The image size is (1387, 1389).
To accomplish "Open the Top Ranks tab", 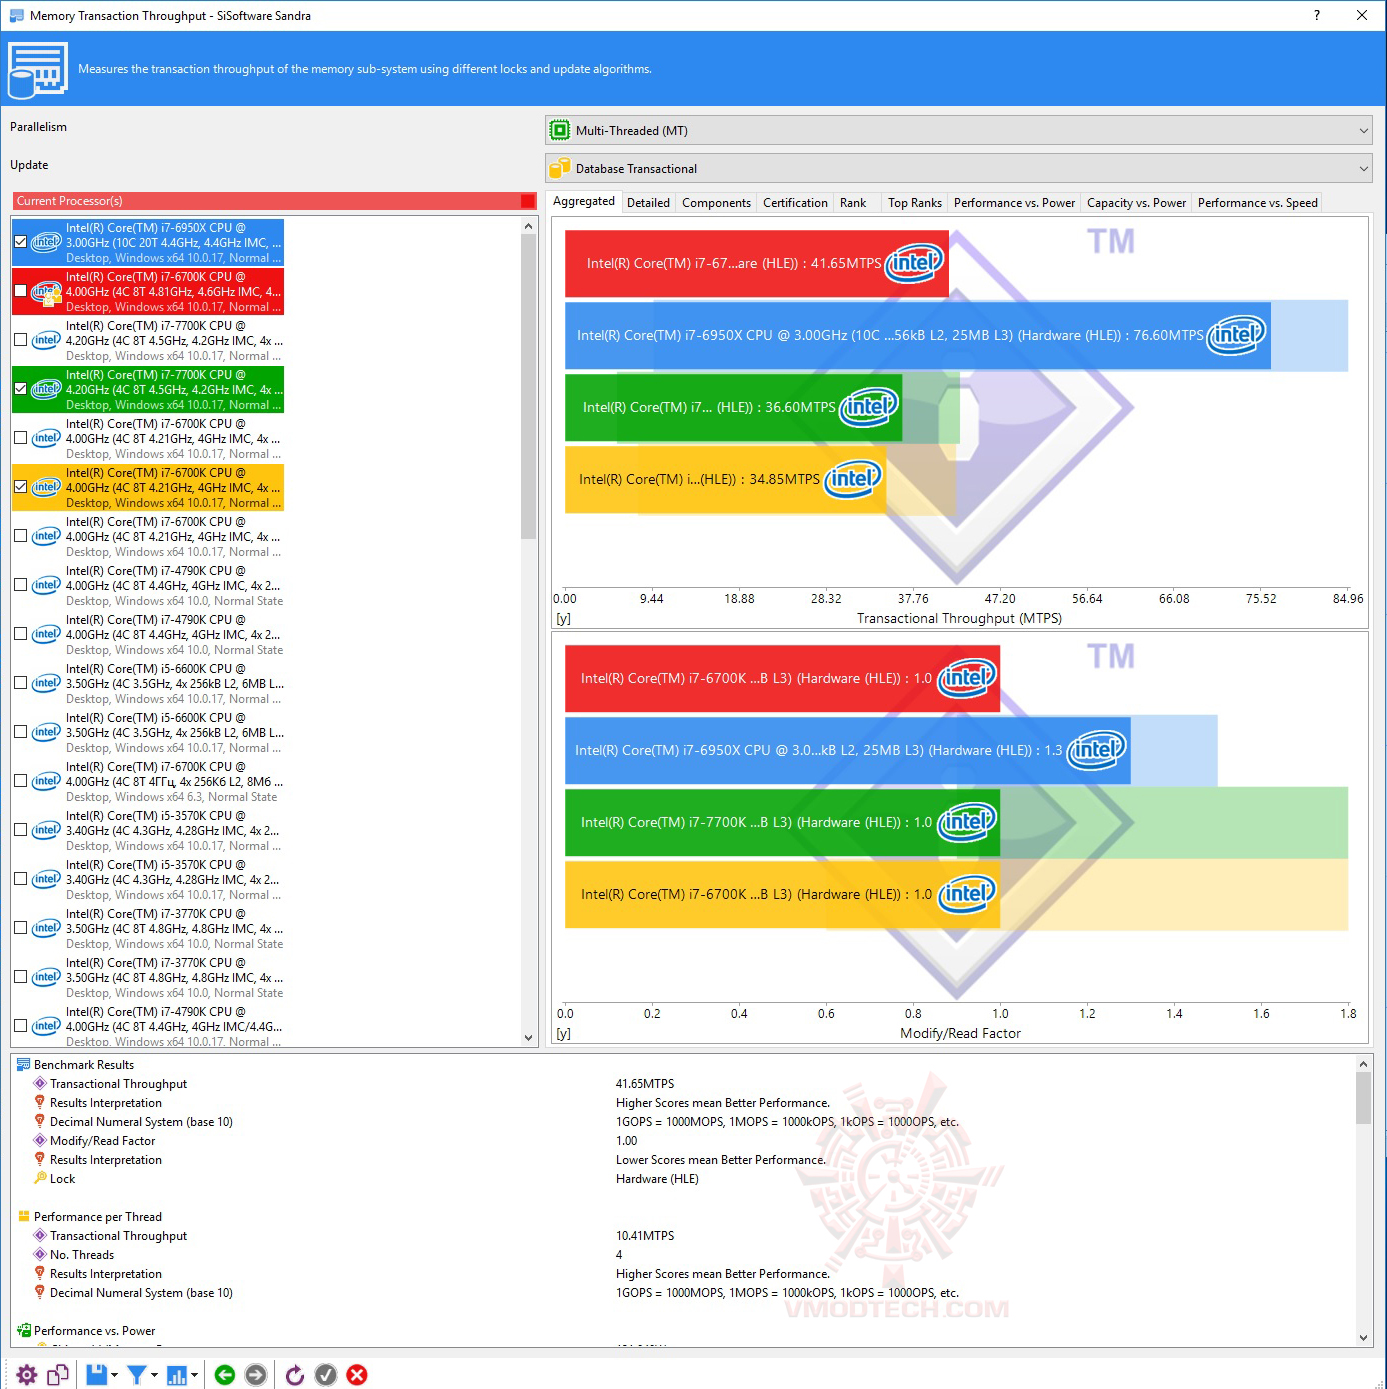I will pos(915,203).
